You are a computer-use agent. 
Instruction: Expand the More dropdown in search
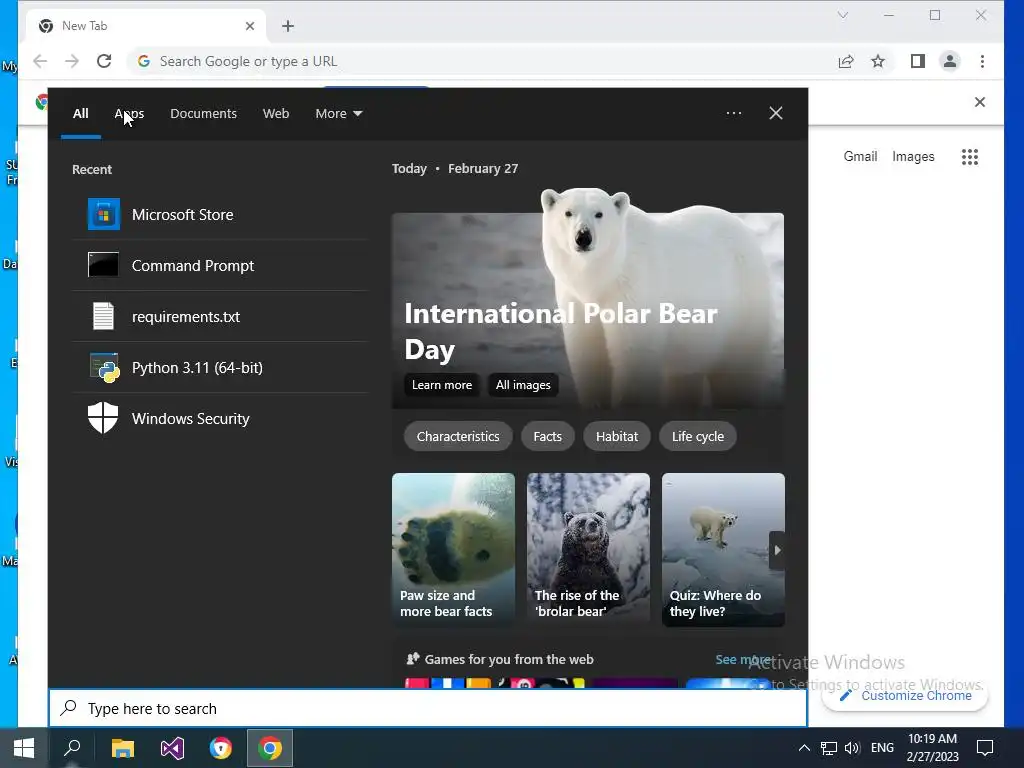[x=338, y=113]
